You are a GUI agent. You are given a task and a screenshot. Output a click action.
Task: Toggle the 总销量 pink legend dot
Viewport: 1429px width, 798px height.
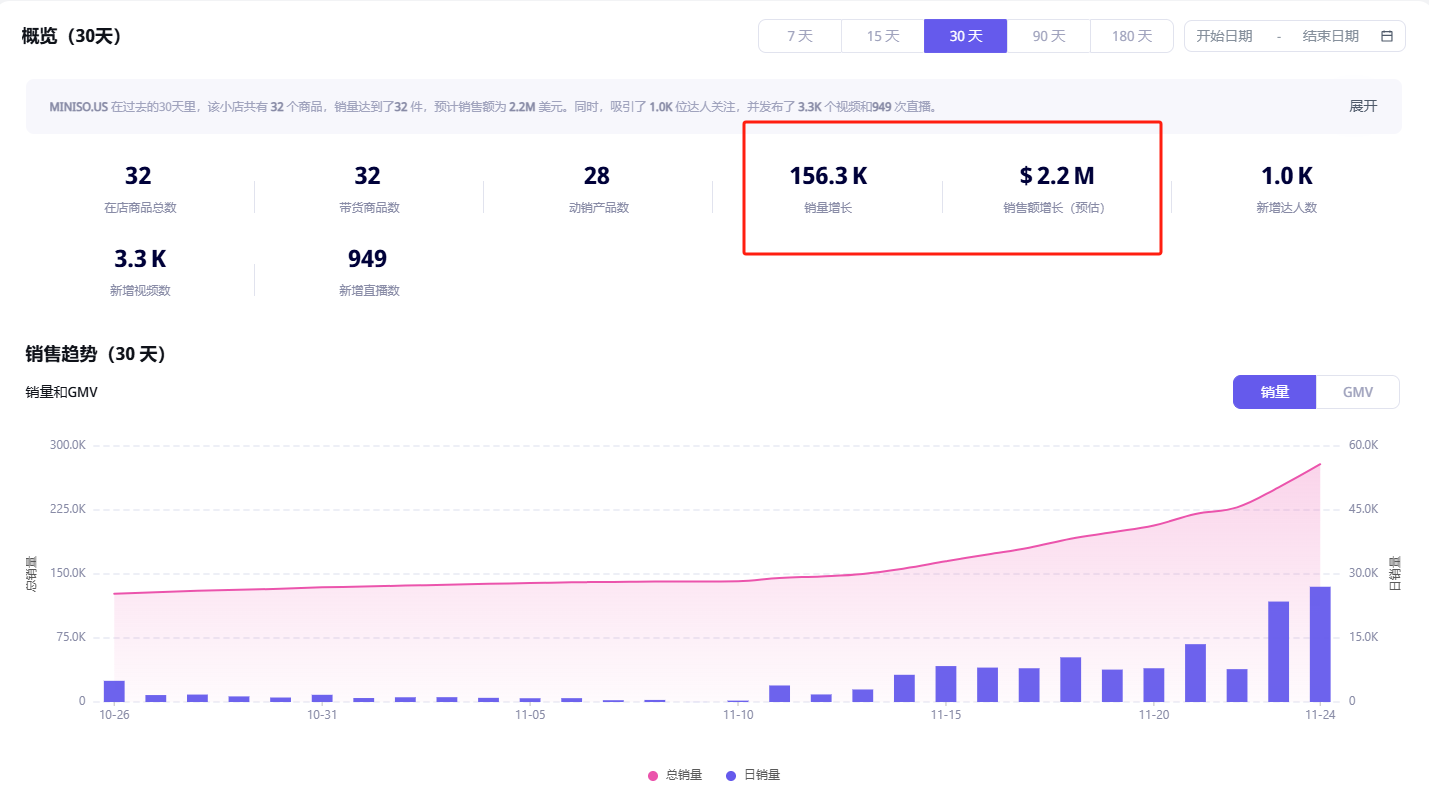pyautogui.click(x=653, y=775)
